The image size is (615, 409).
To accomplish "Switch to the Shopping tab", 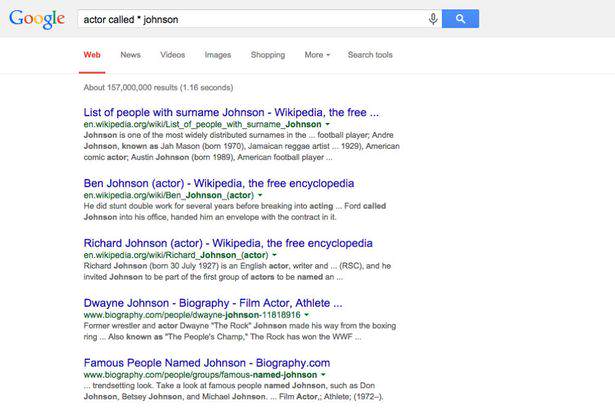I will pos(267,55).
